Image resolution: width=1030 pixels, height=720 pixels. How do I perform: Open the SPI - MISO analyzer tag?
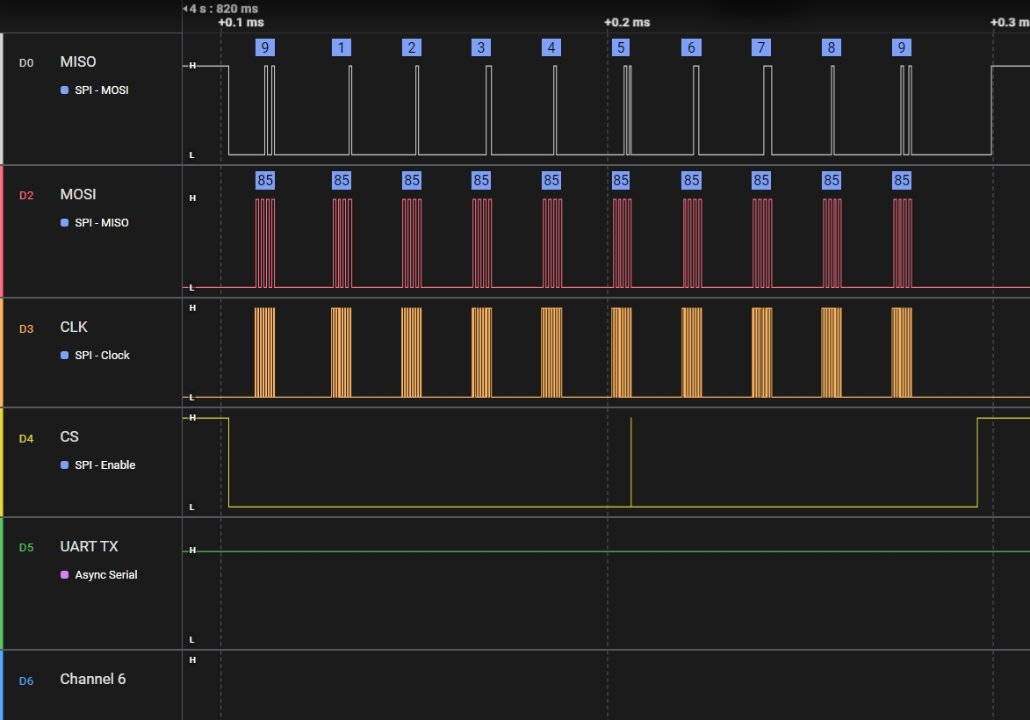pyautogui.click(x=101, y=222)
